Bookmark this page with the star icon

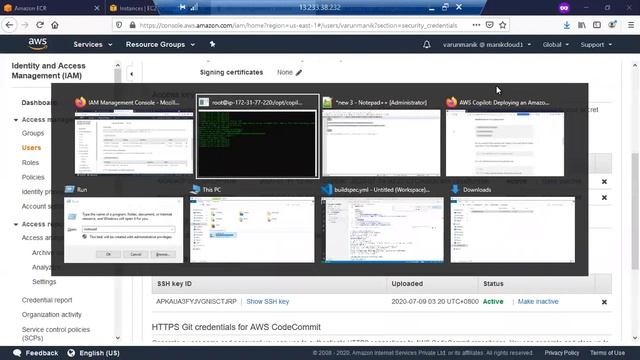(503, 25)
